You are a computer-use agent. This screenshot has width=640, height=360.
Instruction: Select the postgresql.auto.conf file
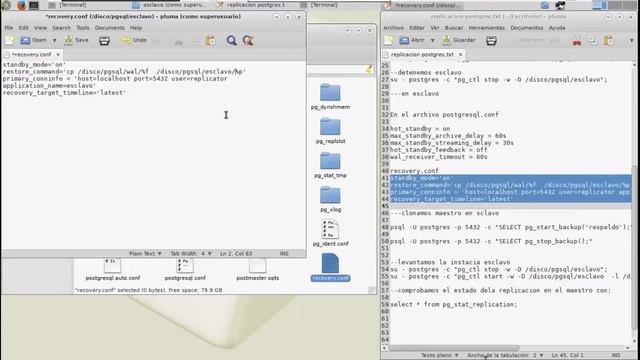coord(113,269)
